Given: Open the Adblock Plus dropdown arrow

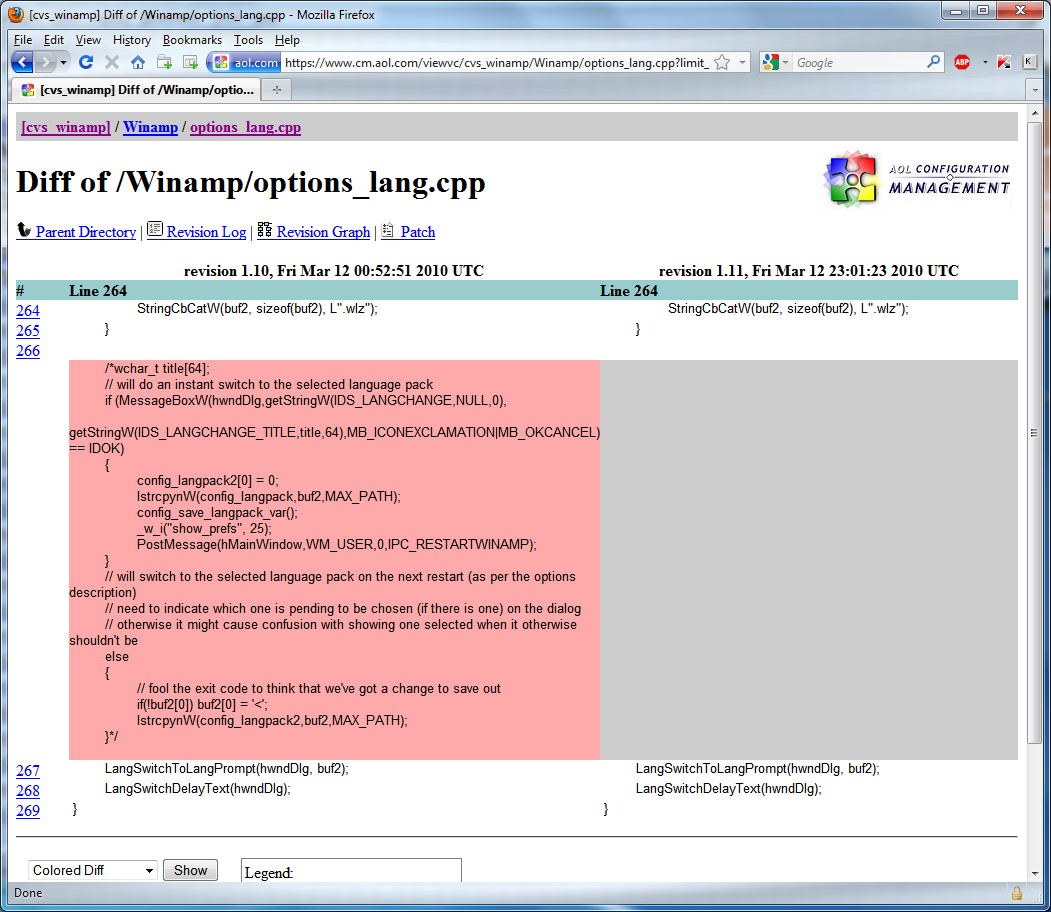Looking at the screenshot, I should click(985, 62).
